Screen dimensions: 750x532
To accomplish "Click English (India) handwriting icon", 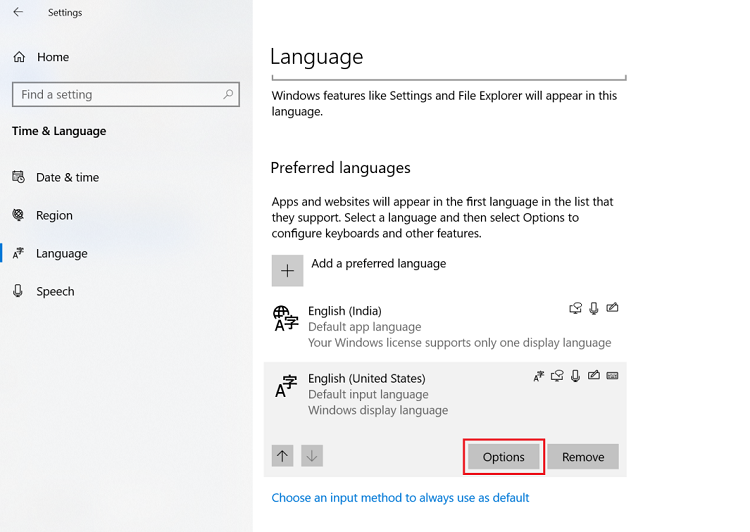I will [x=612, y=308].
